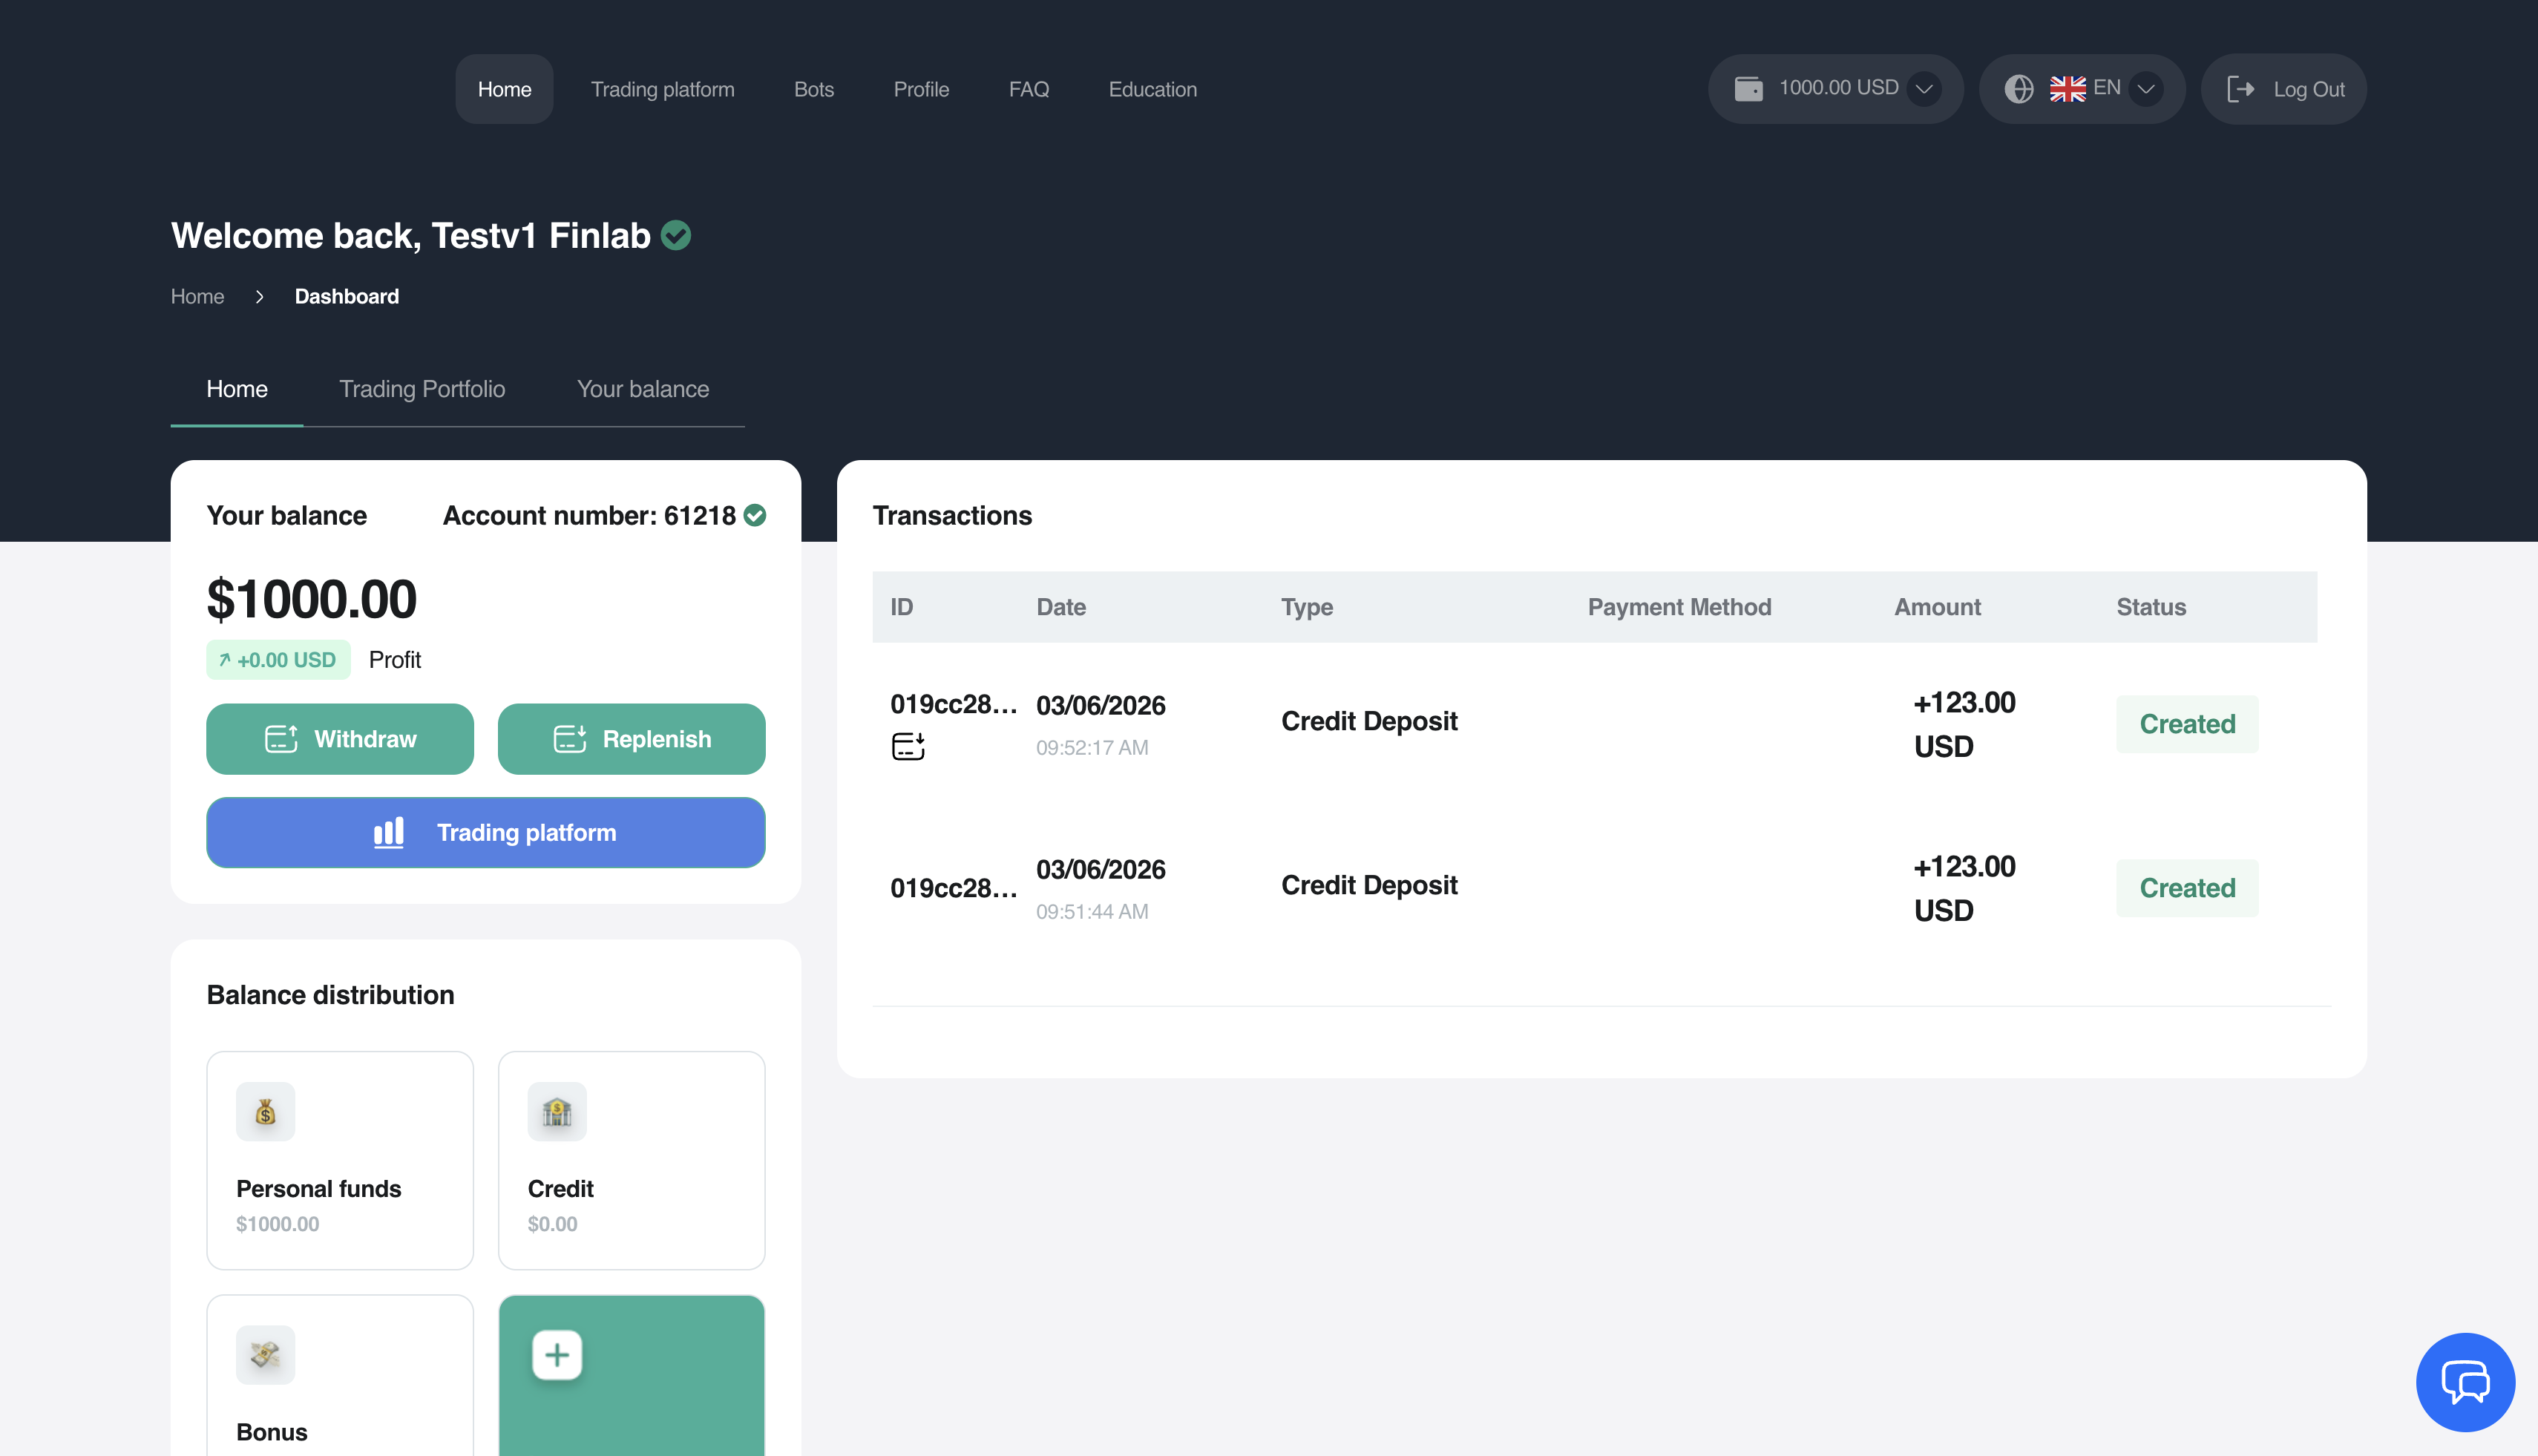The width and height of the screenshot is (2538, 1456).
Task: Open the Bots section in navigation
Action: pos(814,89)
